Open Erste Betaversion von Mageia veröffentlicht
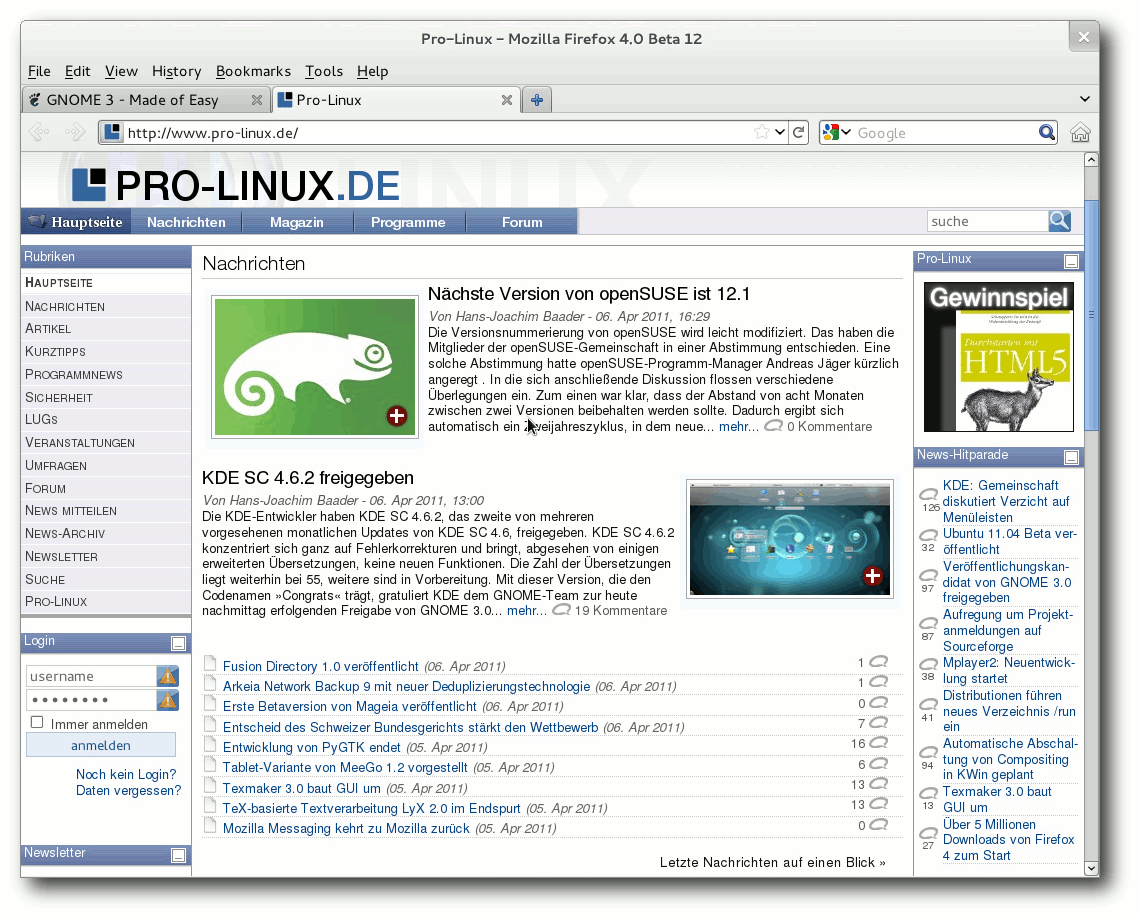This screenshot has width=1140, height=918. click(349, 706)
